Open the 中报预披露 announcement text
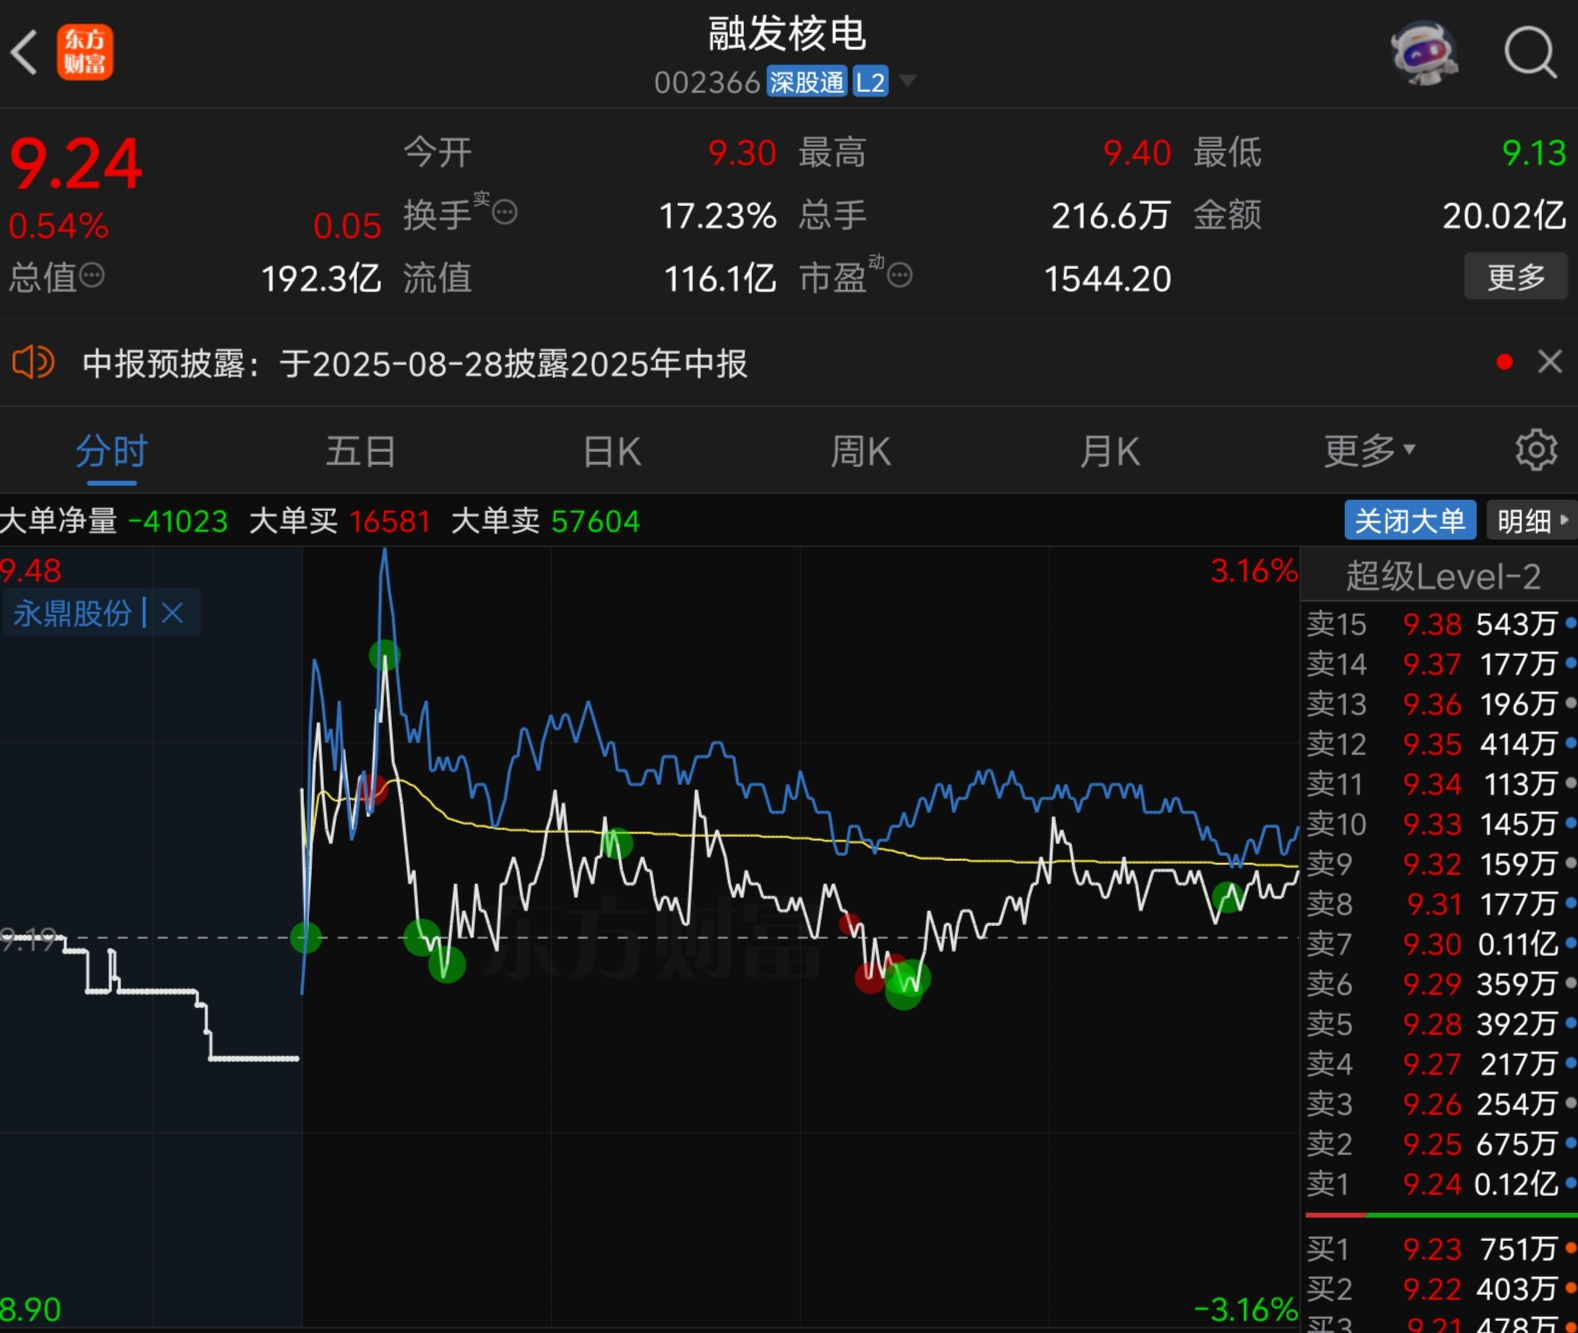 (414, 363)
